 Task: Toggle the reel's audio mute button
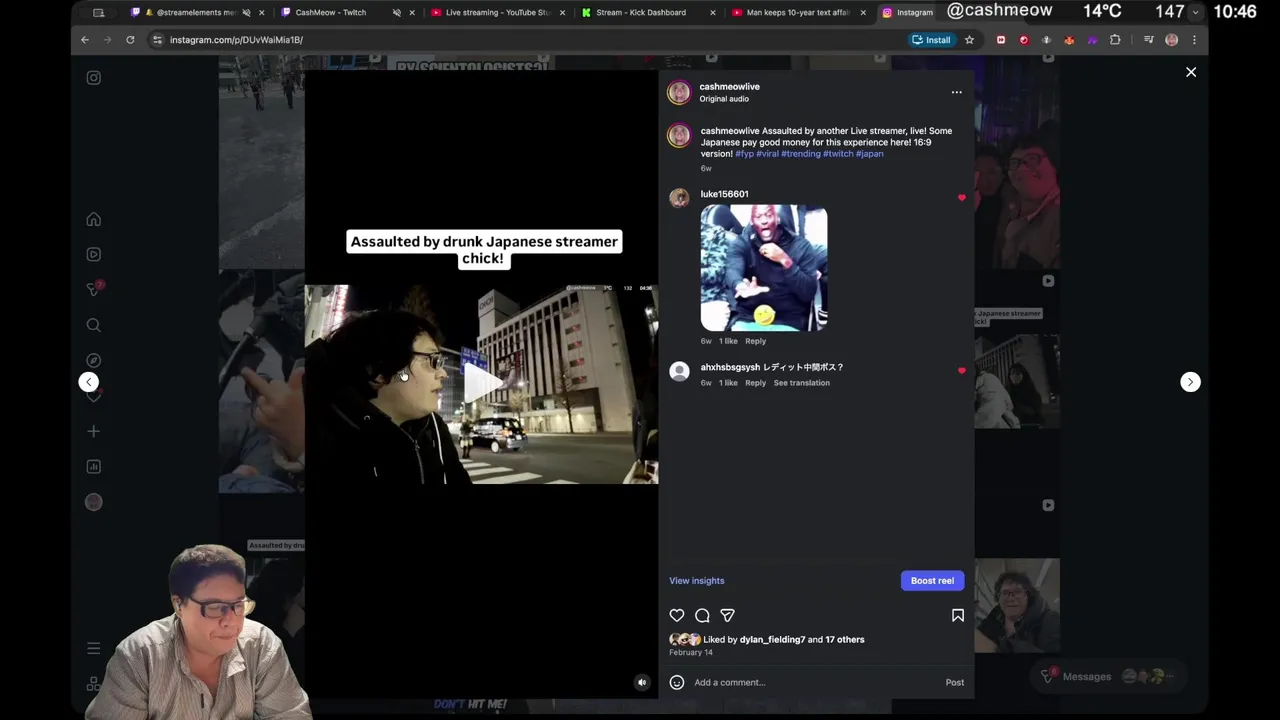pyautogui.click(x=642, y=682)
